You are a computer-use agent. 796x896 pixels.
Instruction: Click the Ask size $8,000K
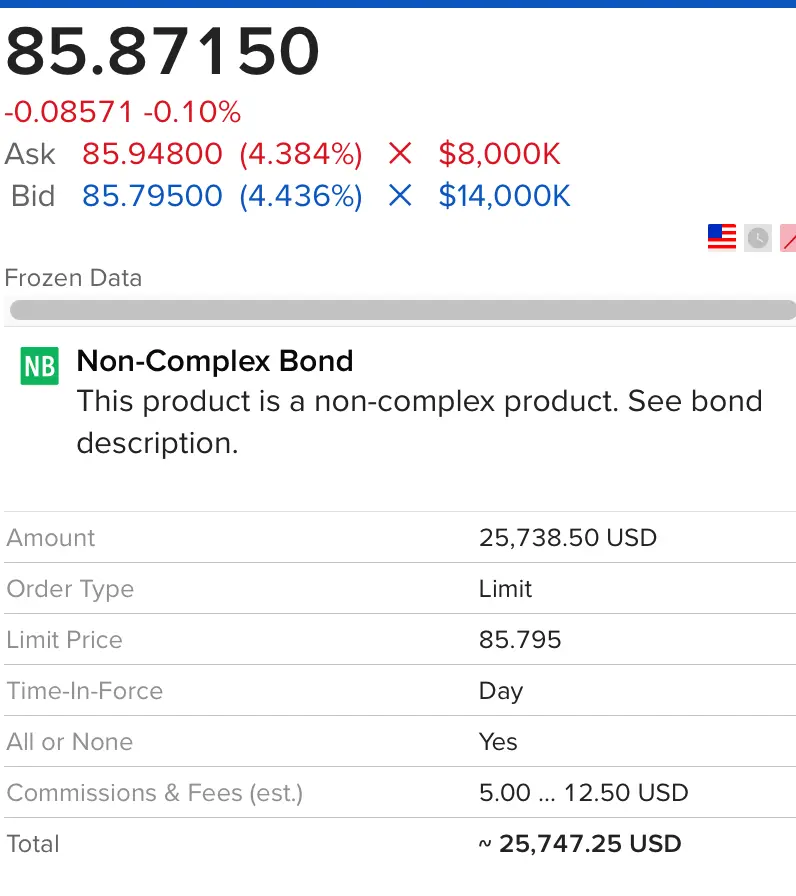[x=500, y=154]
